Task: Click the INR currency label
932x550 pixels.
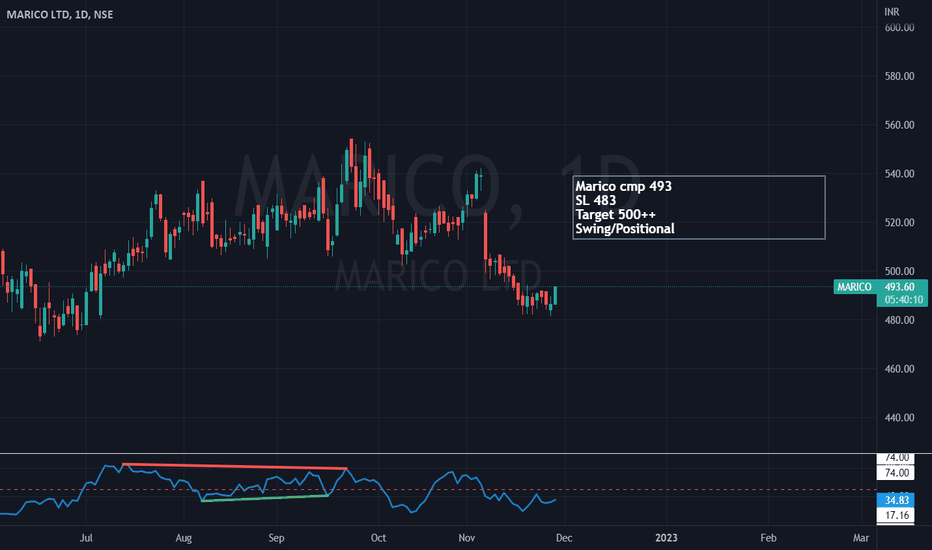Action: (892, 12)
